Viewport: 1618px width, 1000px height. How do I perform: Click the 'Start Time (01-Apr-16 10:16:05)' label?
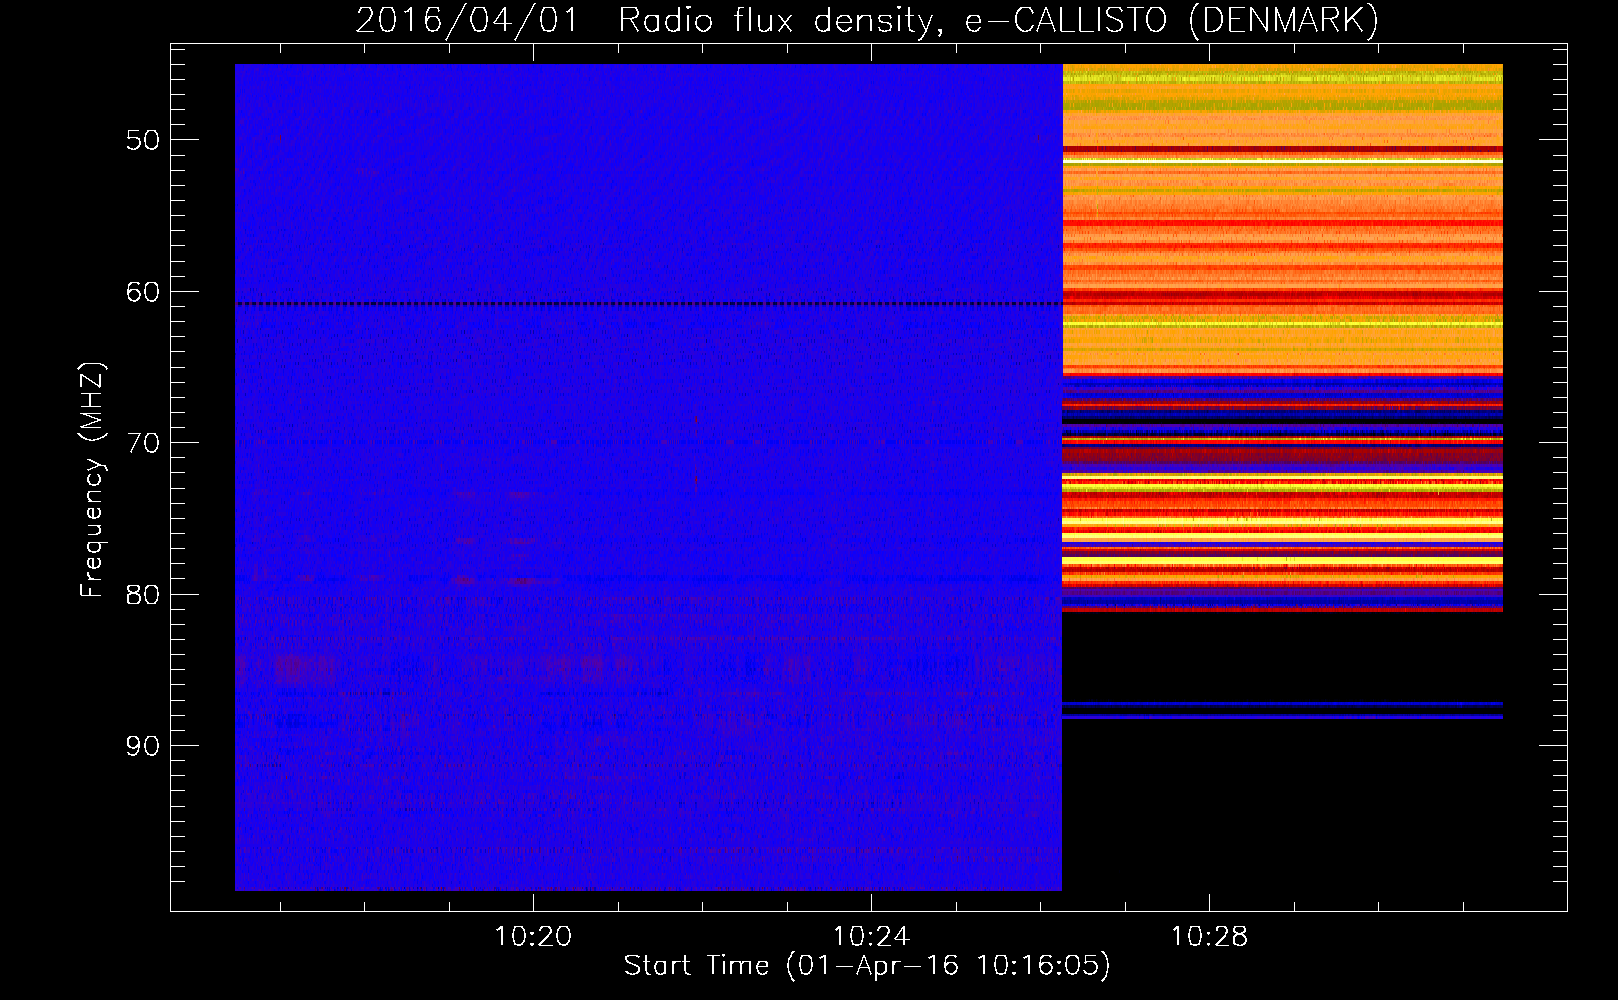(867, 966)
